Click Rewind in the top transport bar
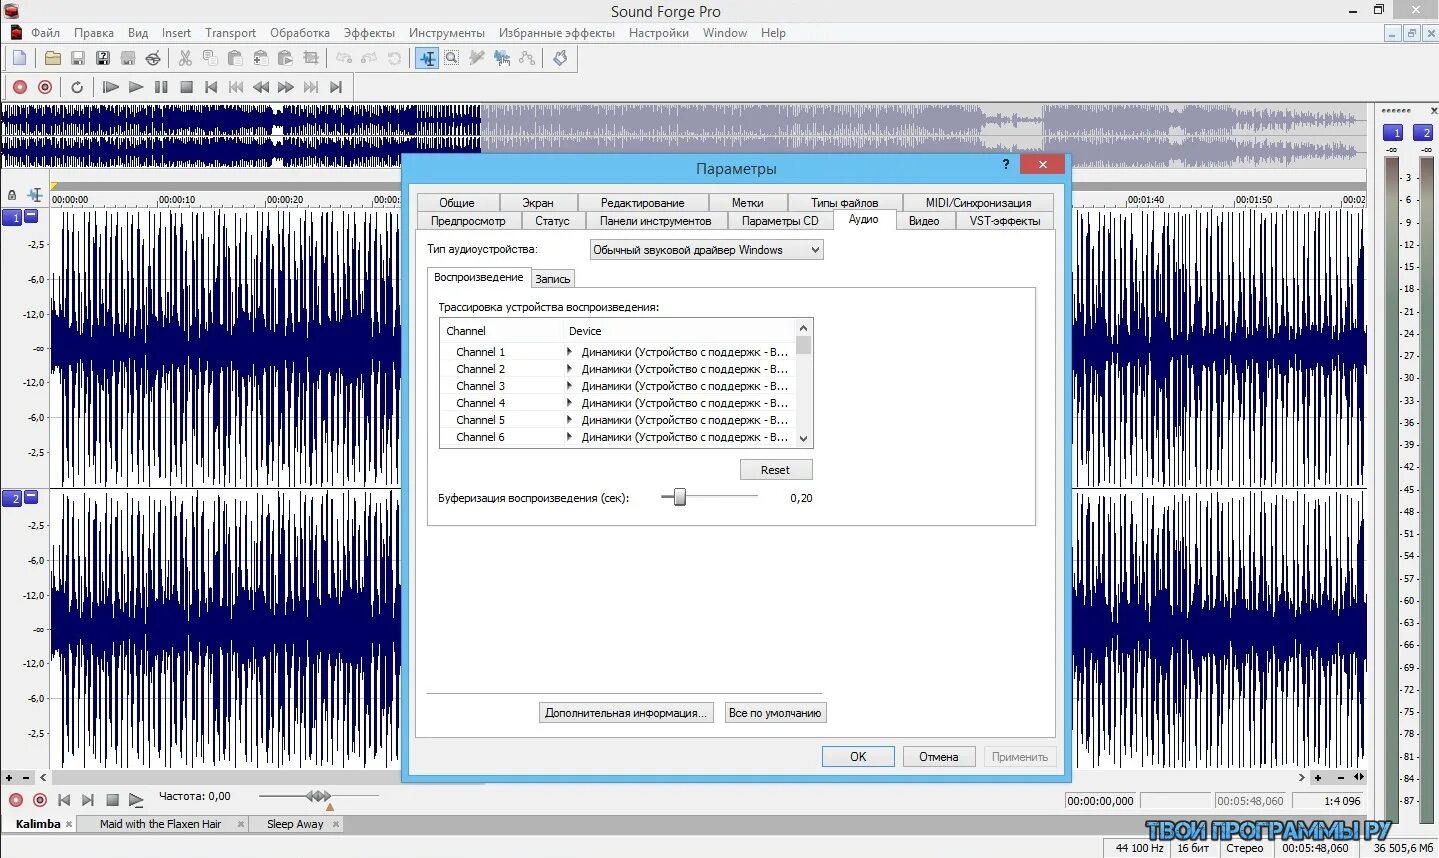The width and height of the screenshot is (1439, 858). point(261,87)
